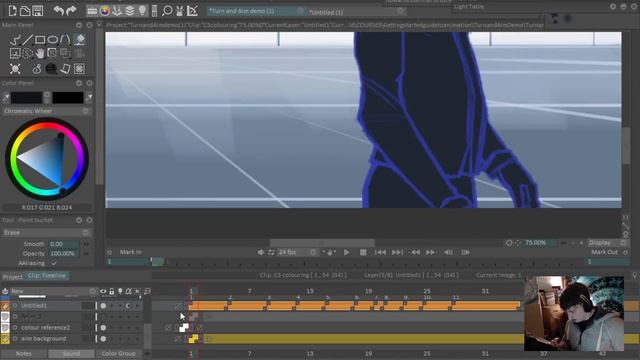Open the 24 fps frame rate dropdown
This screenshot has width=640, height=360.
tap(297, 252)
